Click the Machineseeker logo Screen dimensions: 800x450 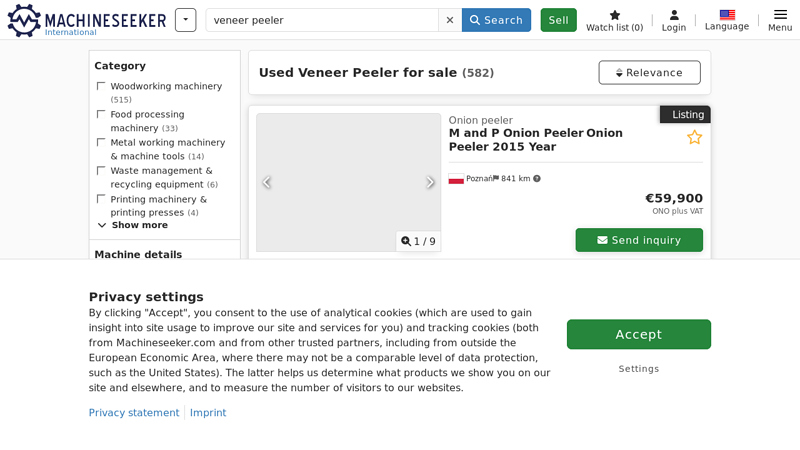tap(86, 20)
